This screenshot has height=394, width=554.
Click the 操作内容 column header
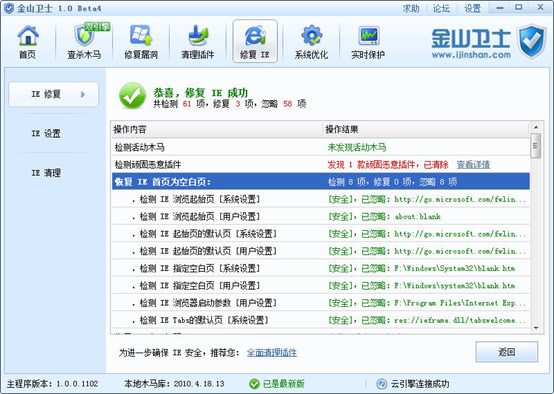point(217,129)
